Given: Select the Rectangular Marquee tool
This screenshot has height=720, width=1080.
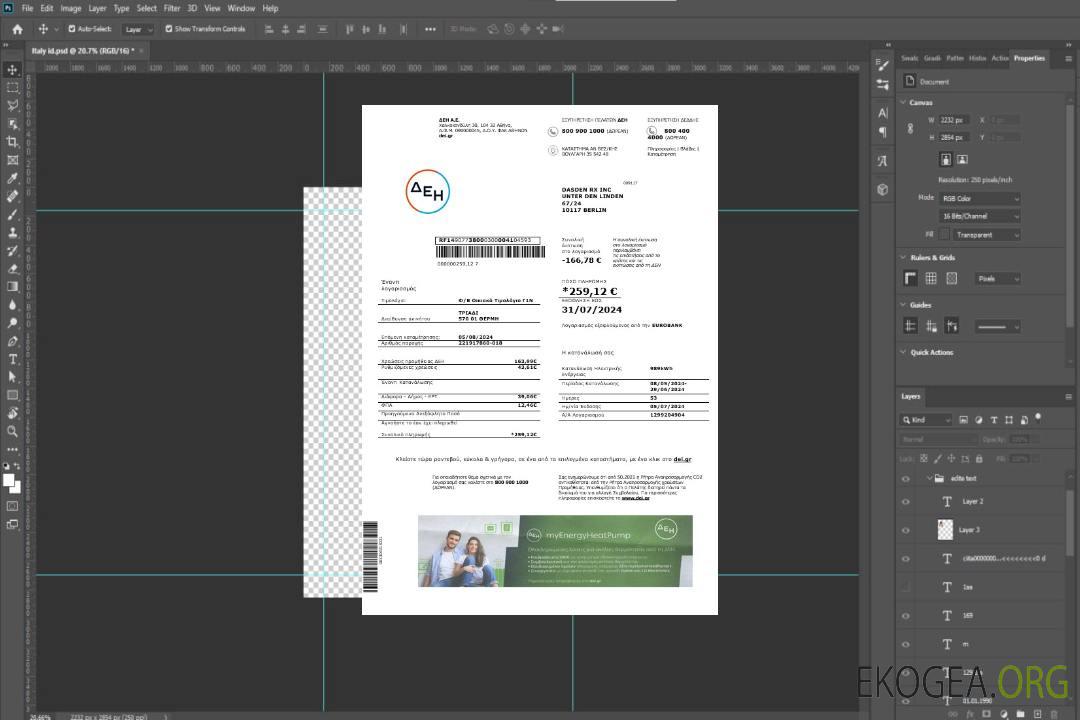Looking at the screenshot, I should [12, 88].
